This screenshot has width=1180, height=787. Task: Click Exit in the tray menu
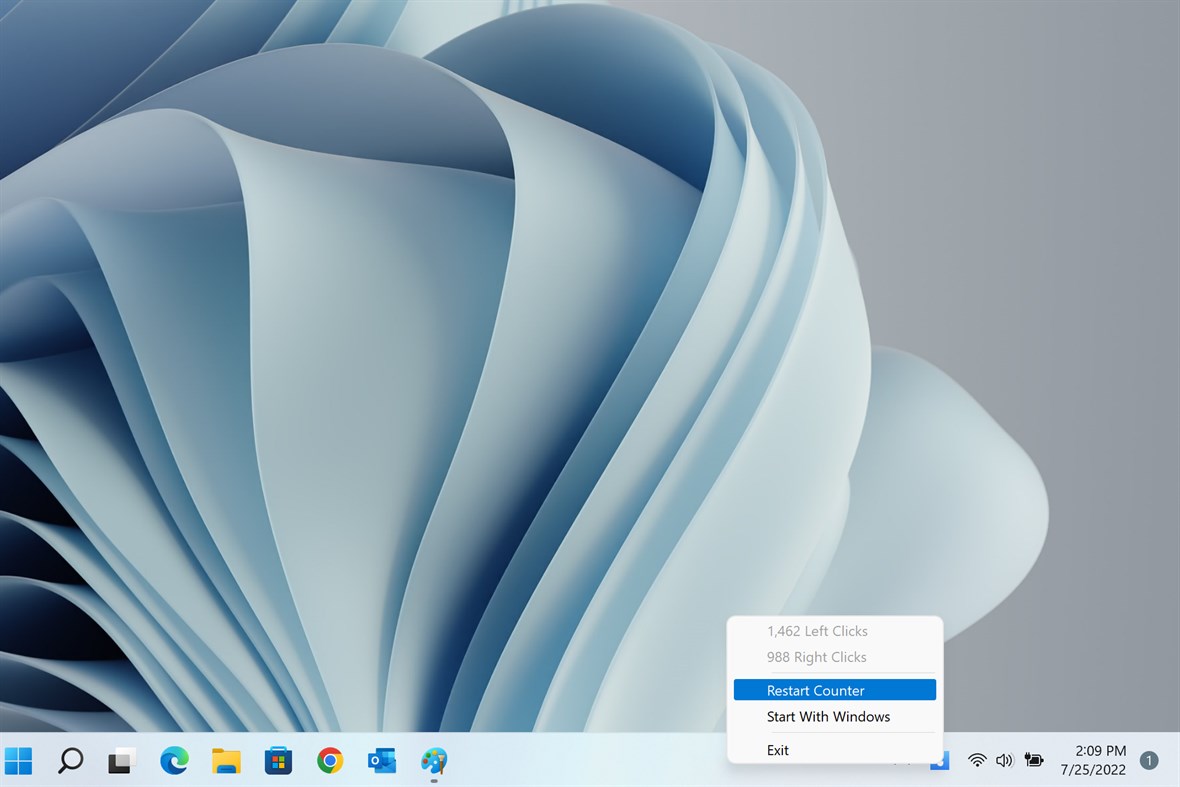coord(835,750)
